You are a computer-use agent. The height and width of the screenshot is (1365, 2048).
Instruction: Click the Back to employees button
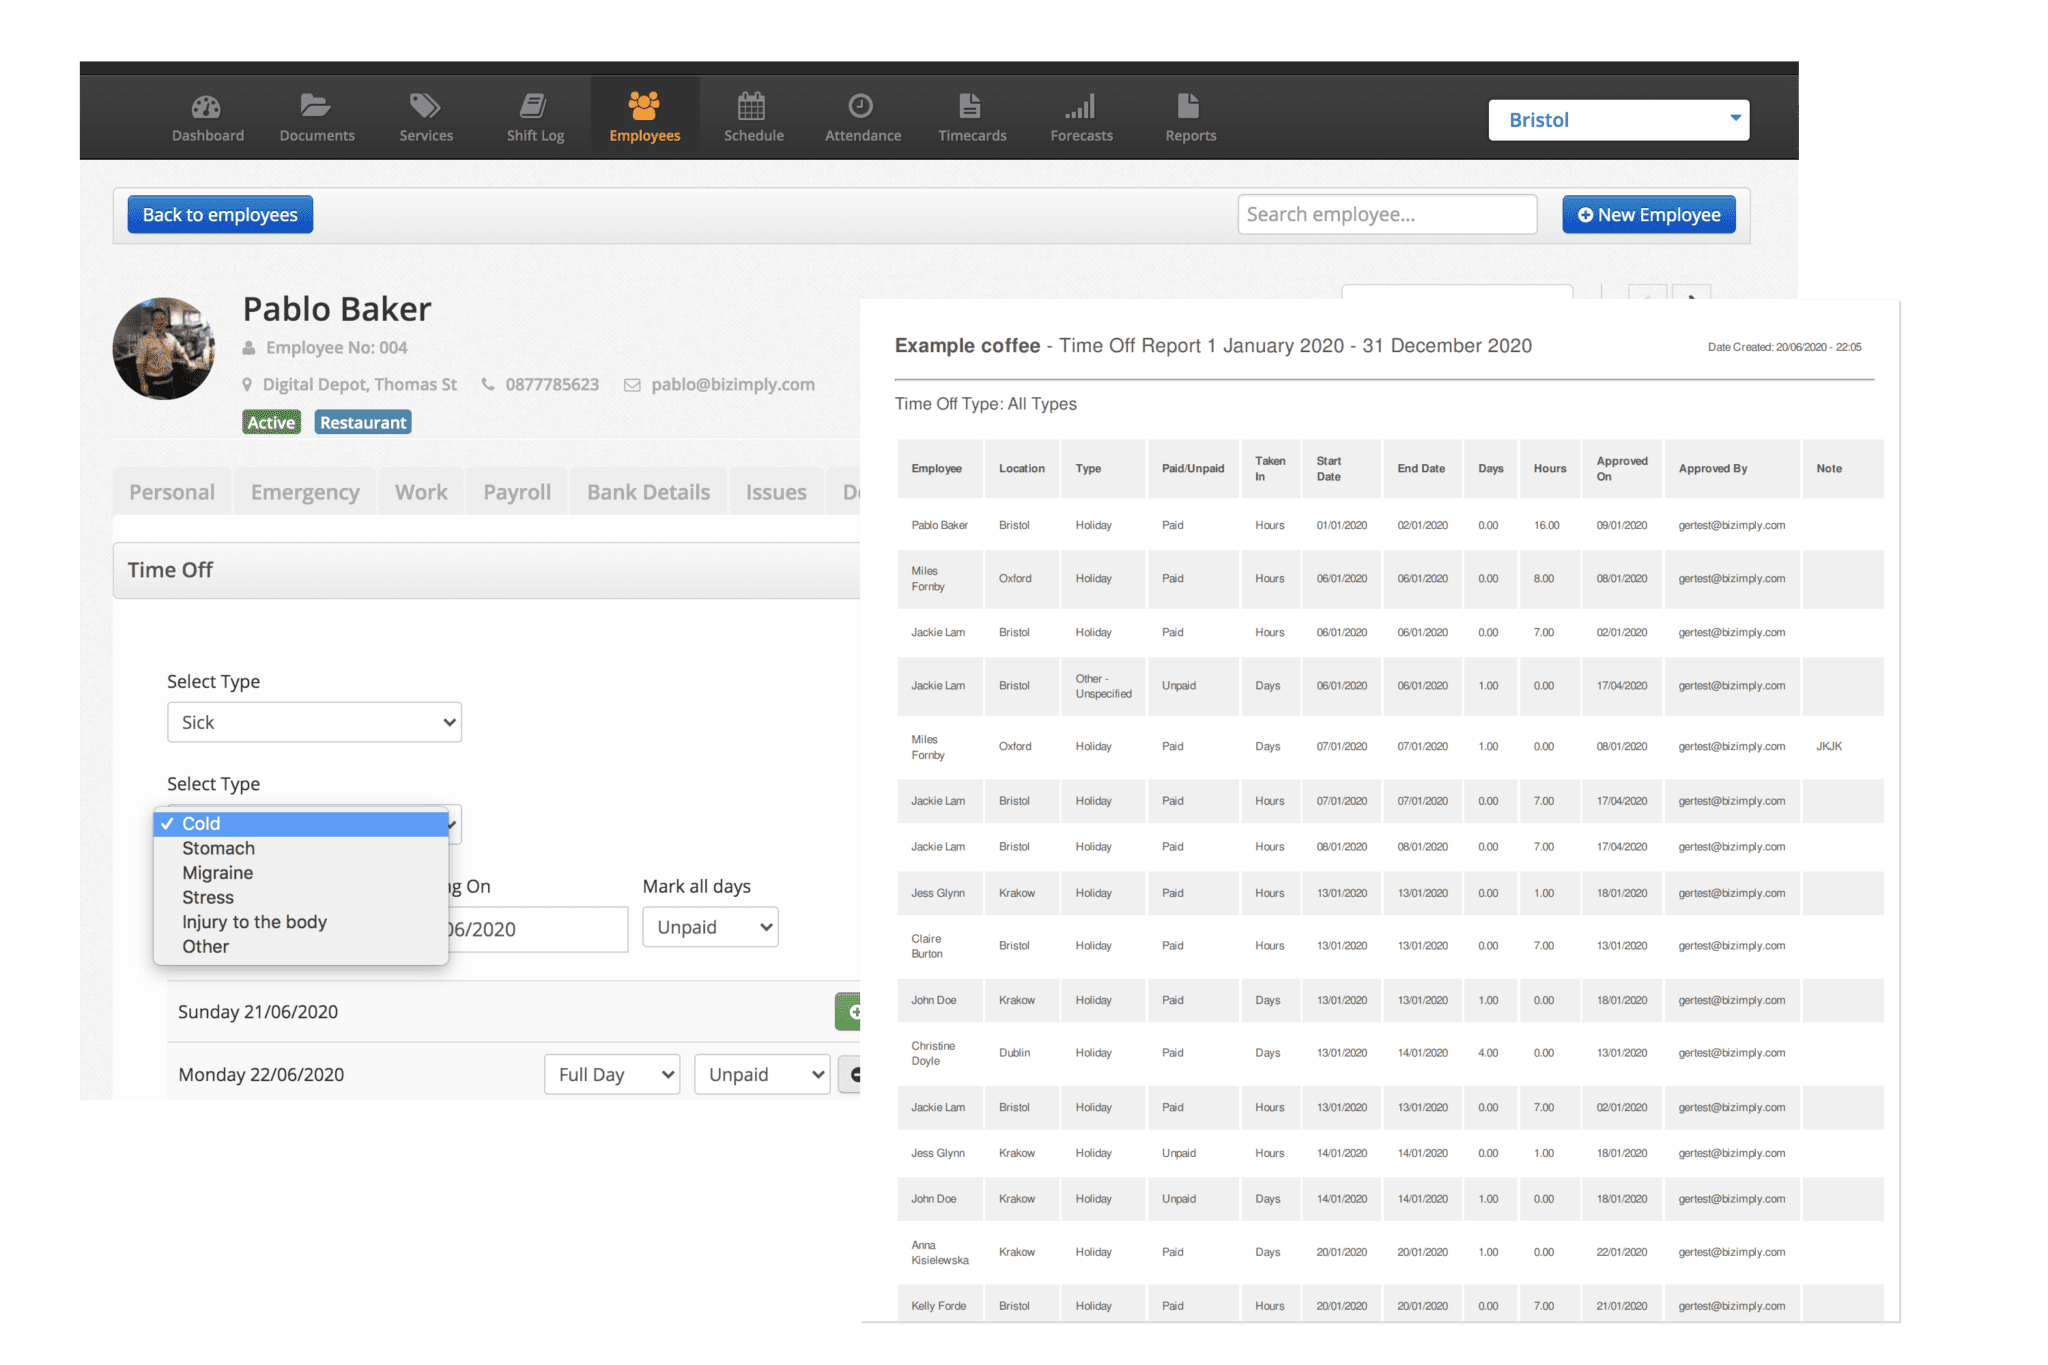tap(219, 214)
